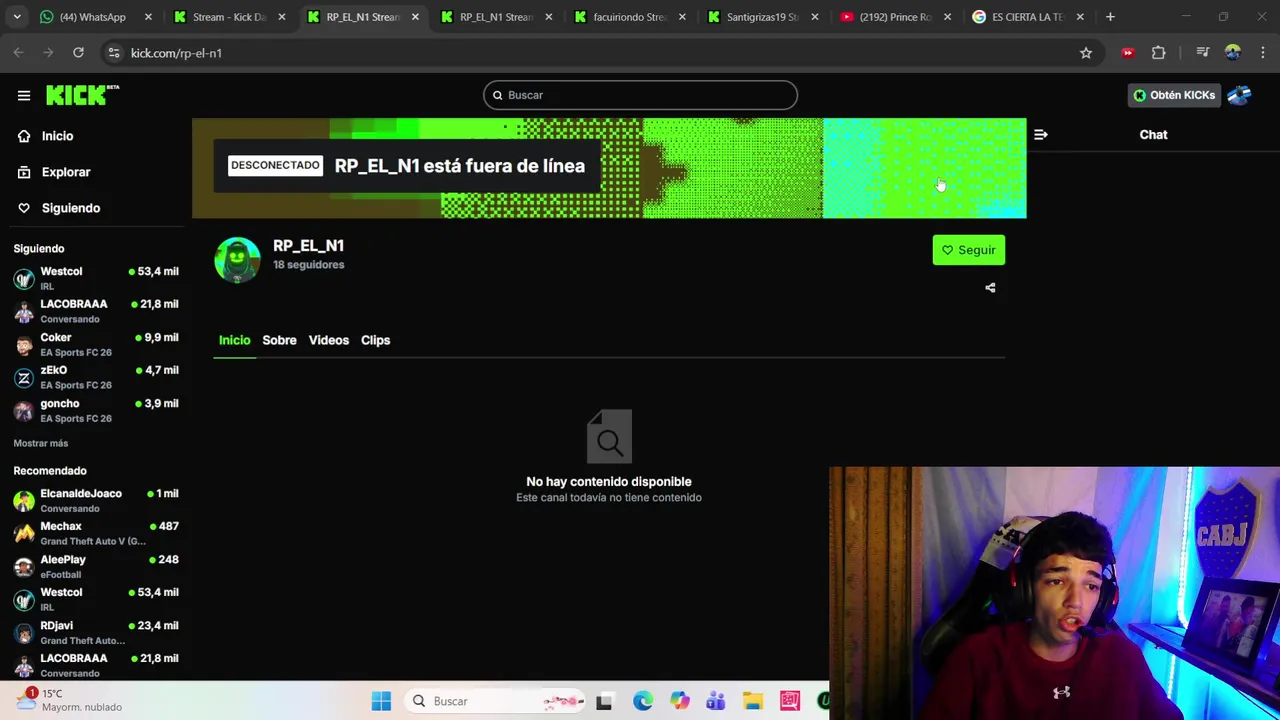This screenshot has width=1280, height=720.
Task: Open RP_EL_N1 channel avatar
Action: pyautogui.click(x=237, y=260)
